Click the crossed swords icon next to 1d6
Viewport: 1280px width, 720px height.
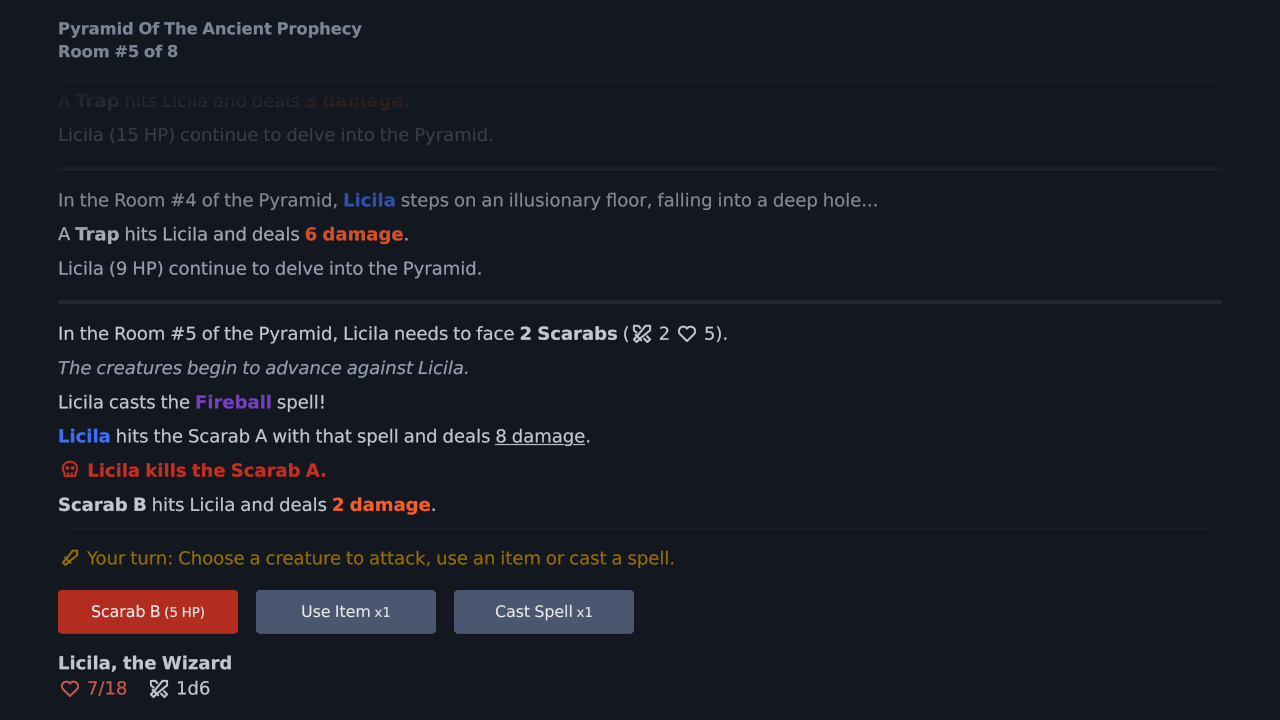pos(159,689)
